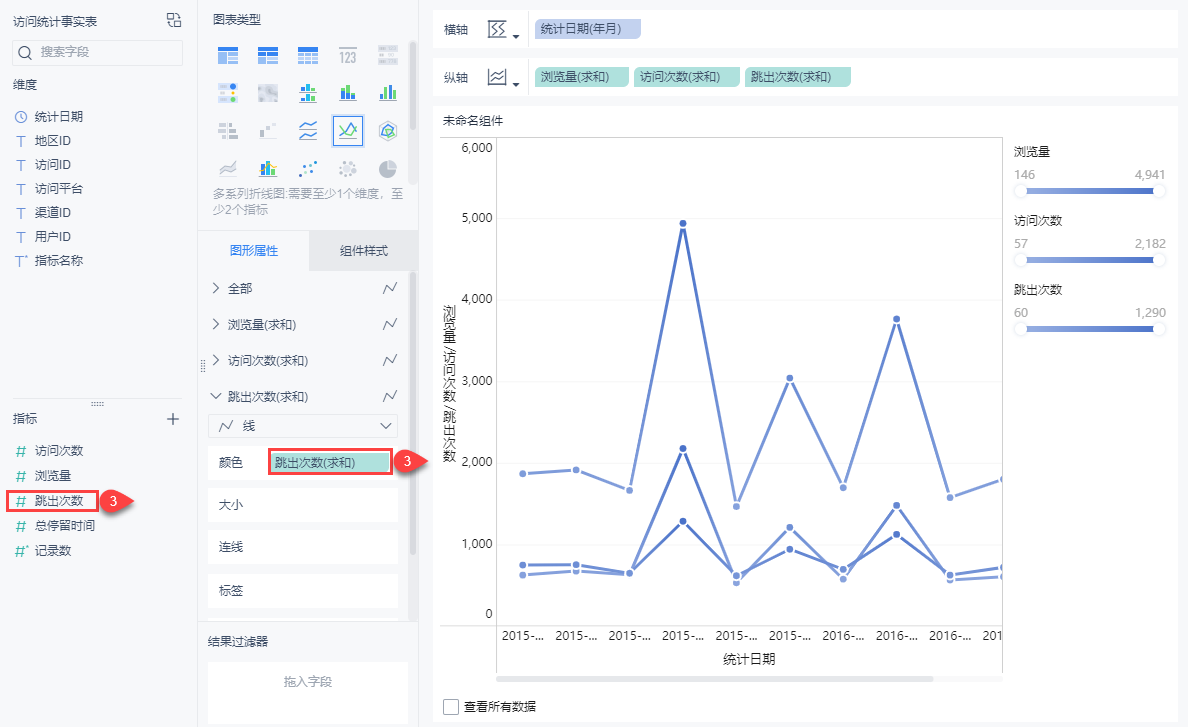
Task: Expand the 浏览量(求和) properties section
Action: (216, 324)
